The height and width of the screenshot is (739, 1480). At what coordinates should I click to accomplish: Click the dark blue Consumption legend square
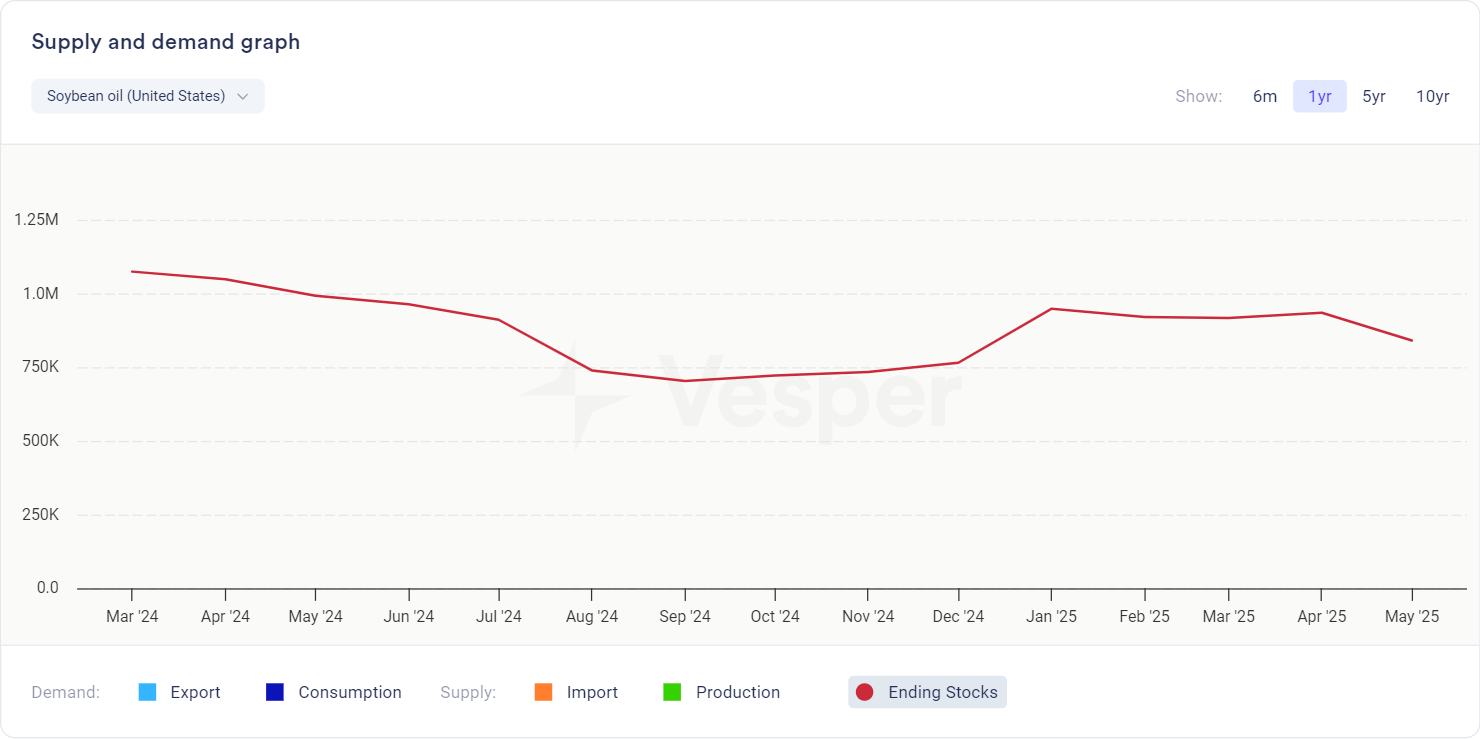coord(275,692)
